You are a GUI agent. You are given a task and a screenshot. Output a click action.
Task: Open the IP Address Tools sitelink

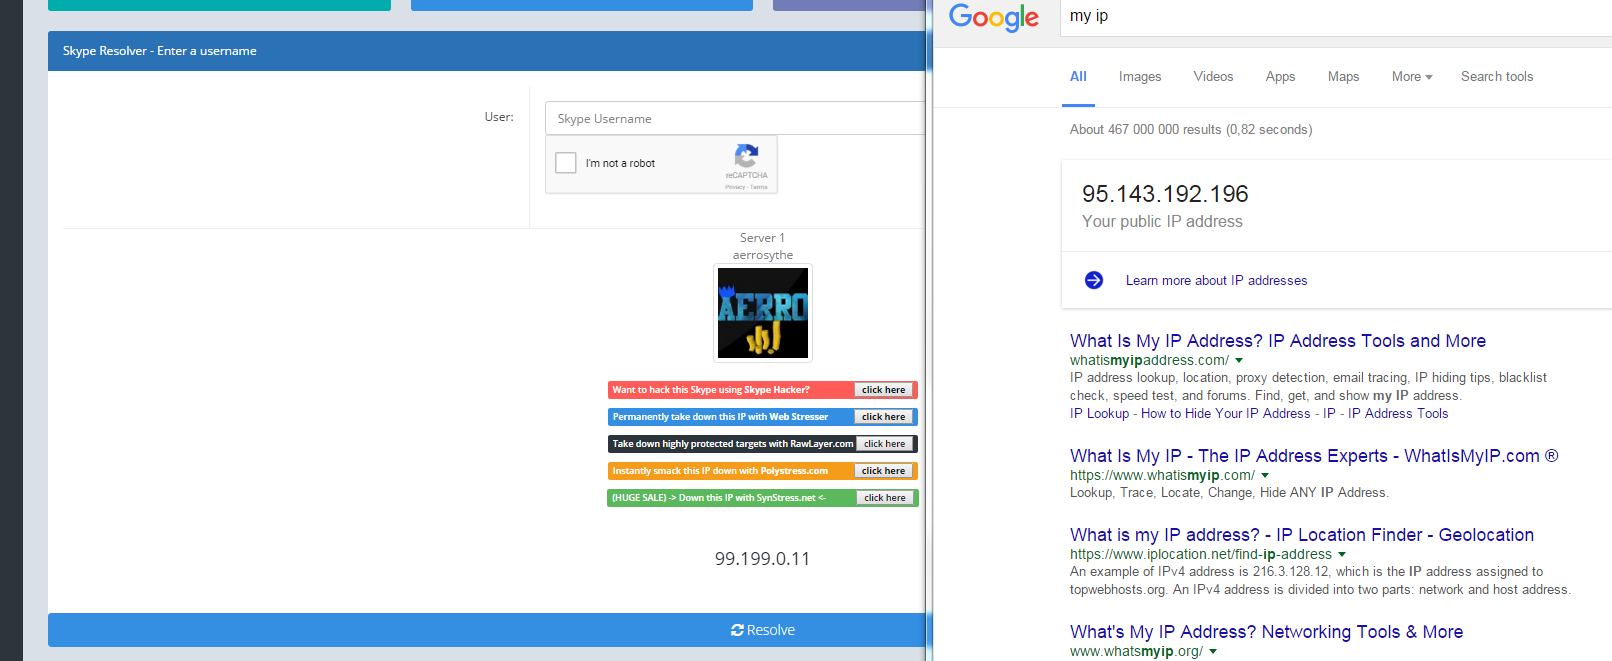click(x=1398, y=414)
